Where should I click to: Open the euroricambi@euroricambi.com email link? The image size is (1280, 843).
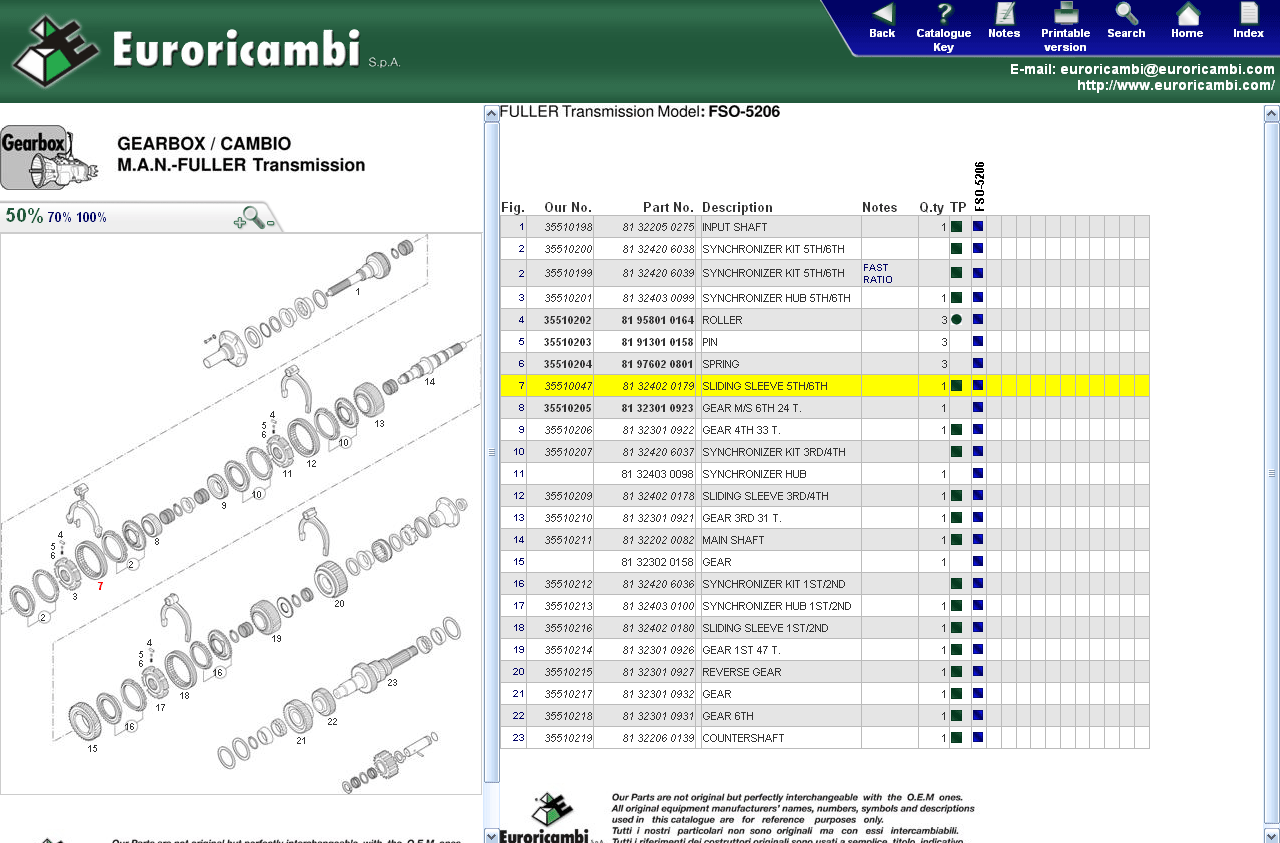1167,70
